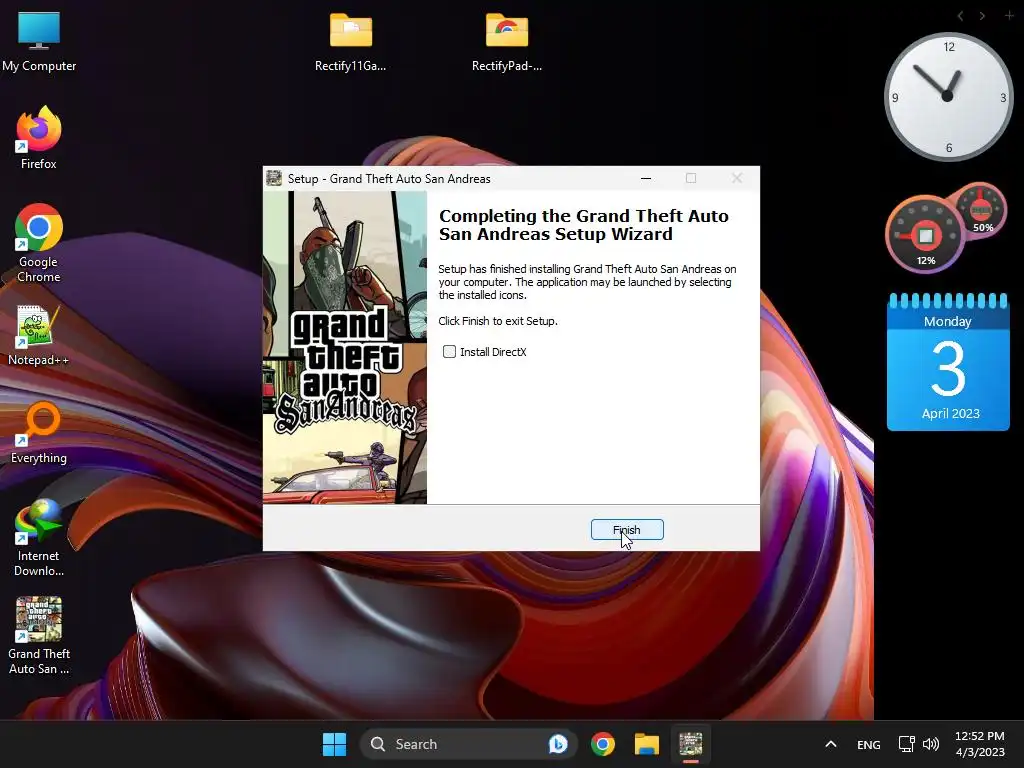Click the CPU meter gadget
This screenshot has width=1024, height=768.
[x=925, y=234]
